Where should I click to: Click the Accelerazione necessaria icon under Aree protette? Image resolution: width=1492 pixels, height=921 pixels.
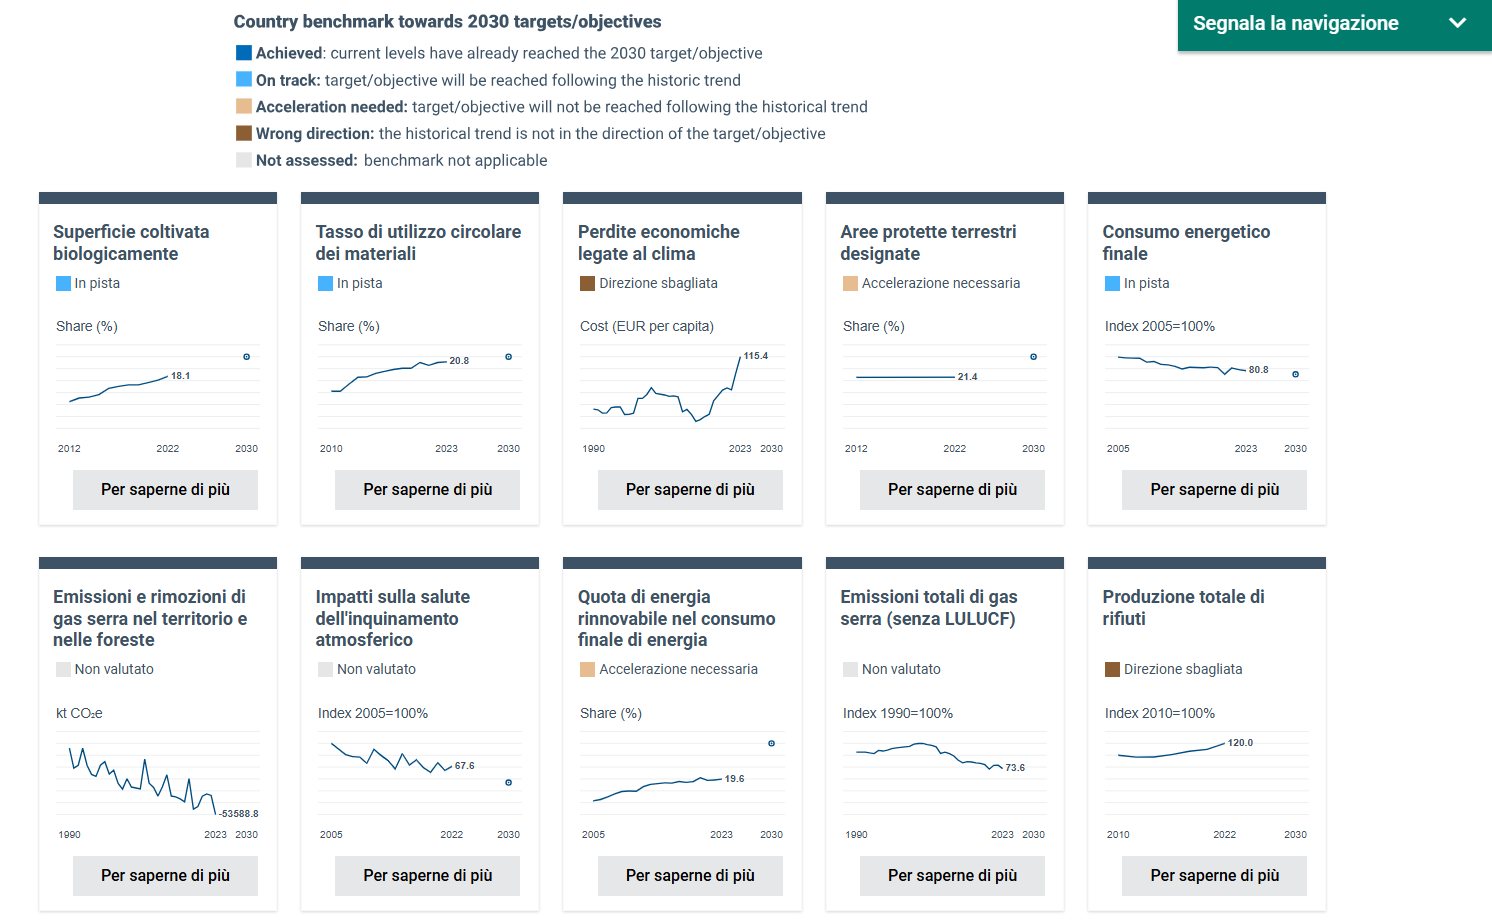(850, 284)
